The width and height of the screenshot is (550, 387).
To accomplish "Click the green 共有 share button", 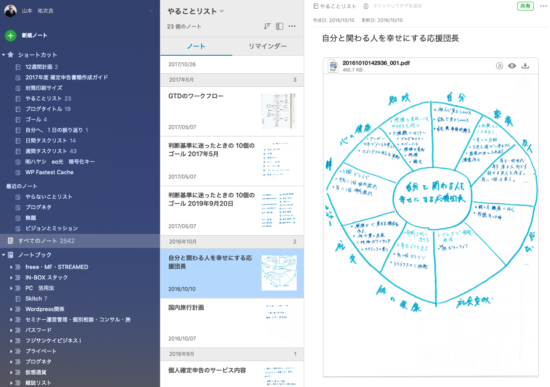I will tap(525, 6).
